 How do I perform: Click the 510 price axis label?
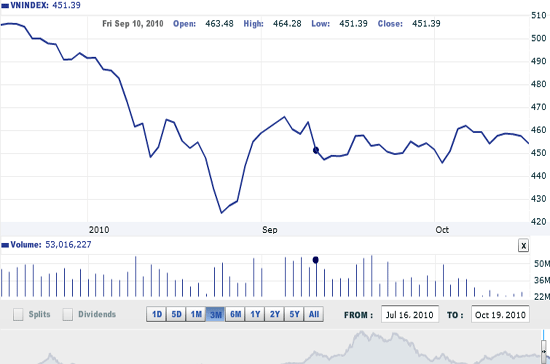click(539, 15)
